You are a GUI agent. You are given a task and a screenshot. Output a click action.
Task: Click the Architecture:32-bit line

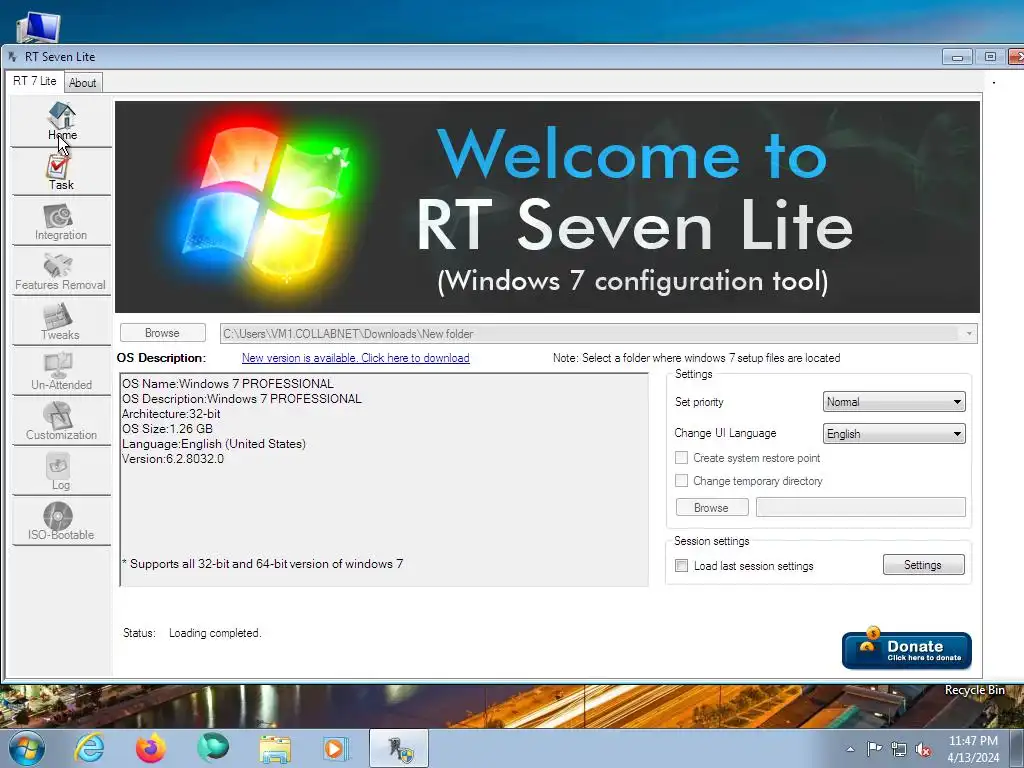pos(171,414)
